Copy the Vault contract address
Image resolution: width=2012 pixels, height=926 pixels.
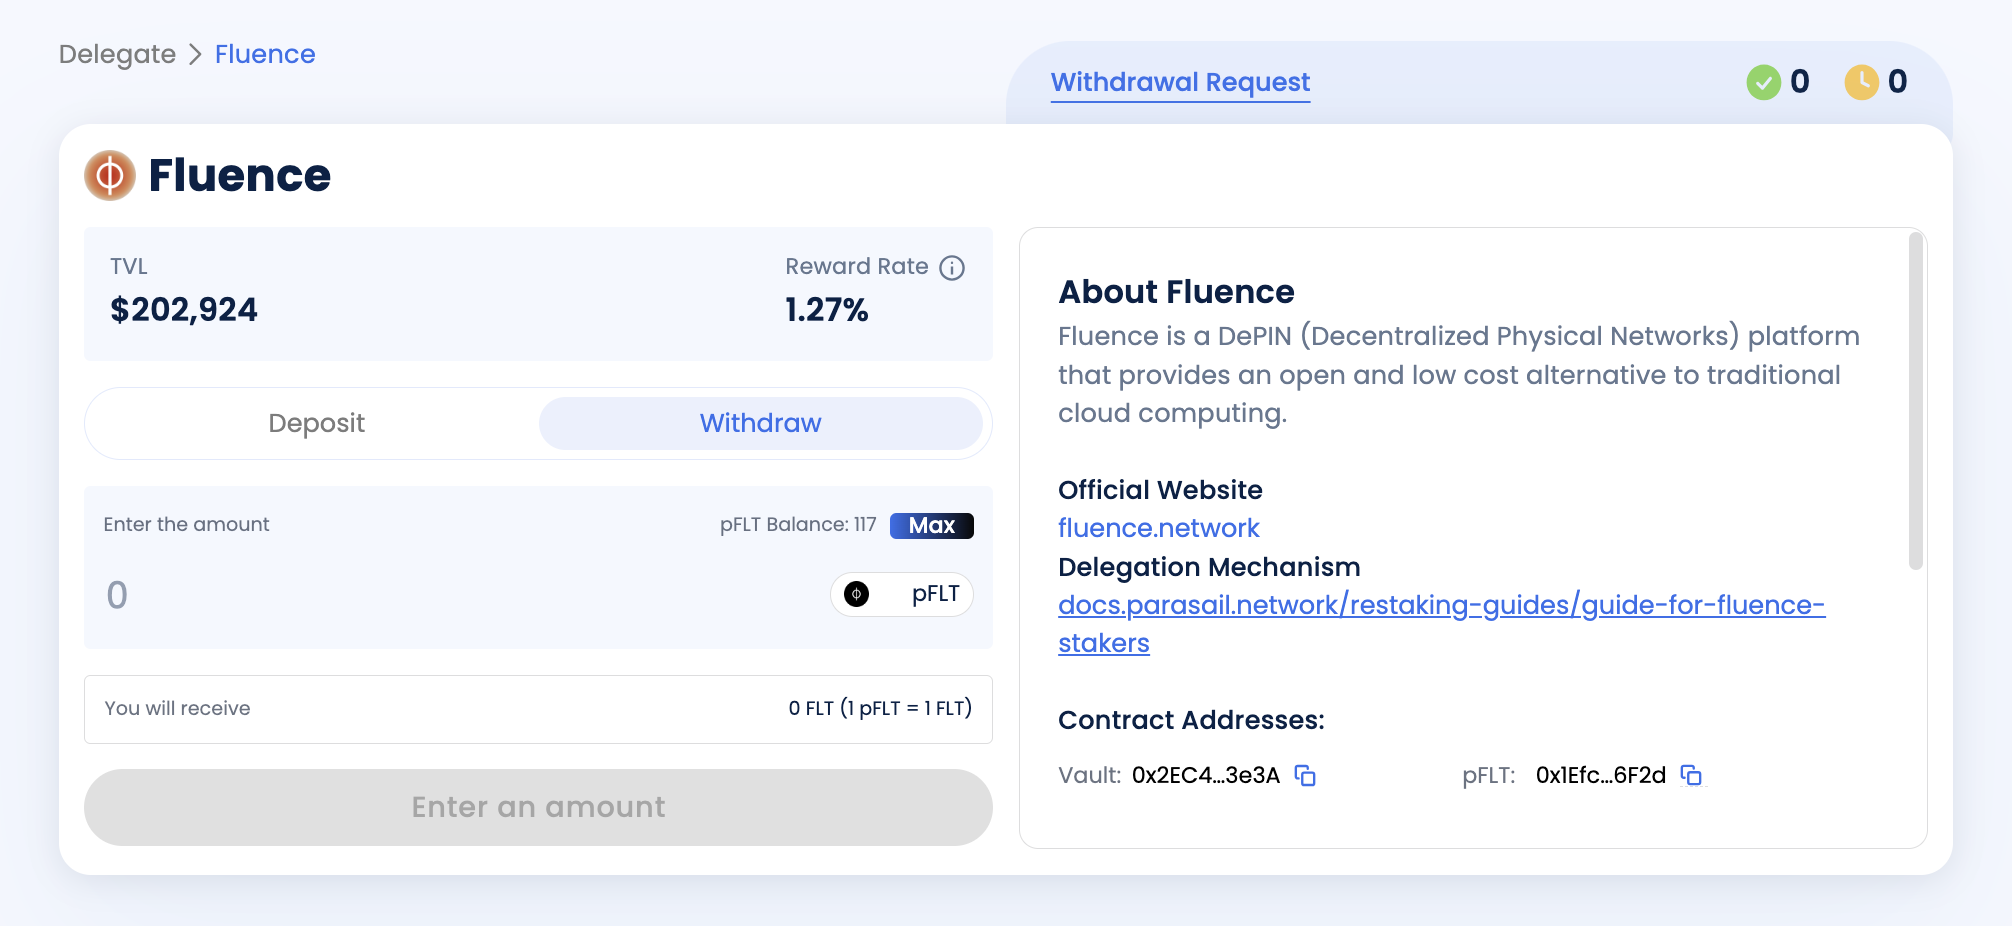point(1305,776)
